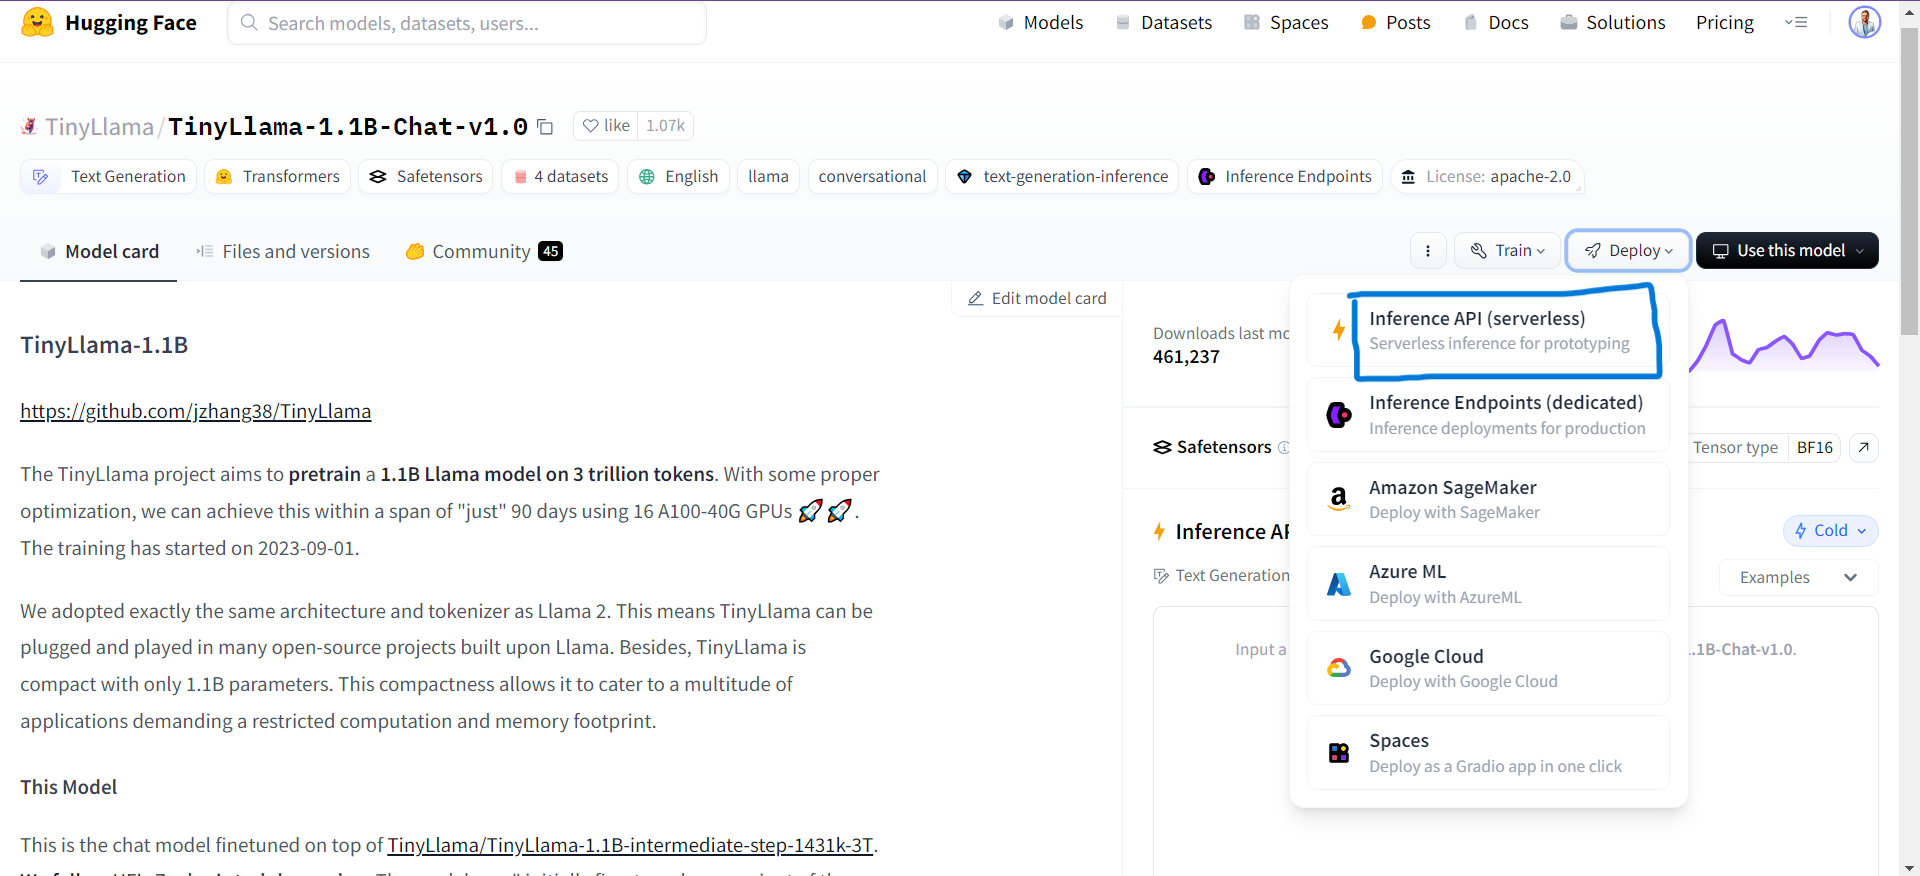Expand the Examples dropdown
The width and height of the screenshot is (1920, 876).
(1798, 577)
